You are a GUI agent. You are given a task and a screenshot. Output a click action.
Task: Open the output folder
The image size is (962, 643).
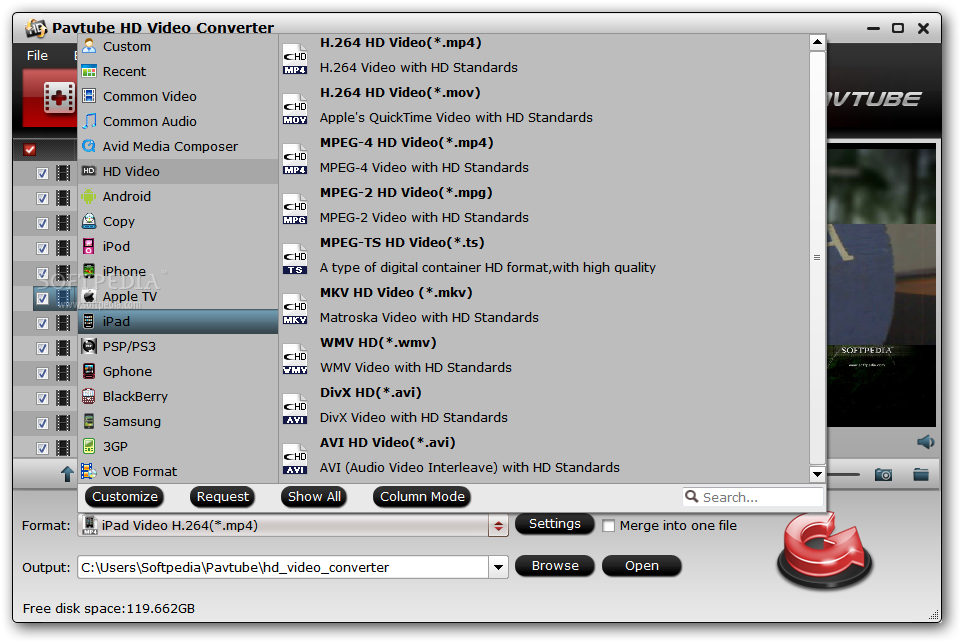coord(642,566)
